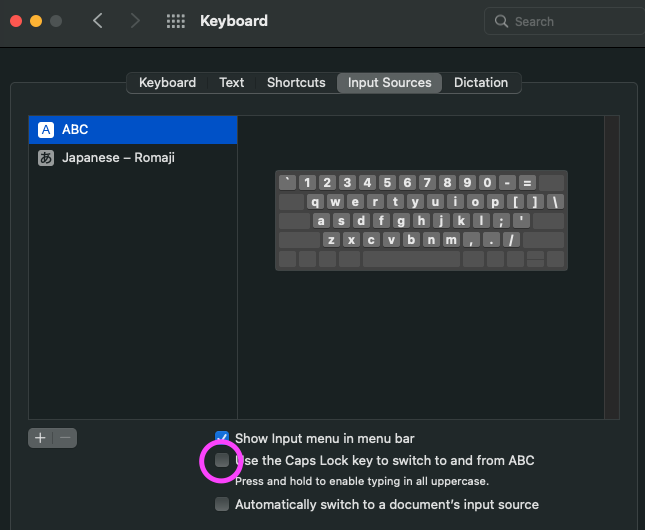Enable Caps Lock key switching to ABC
The width and height of the screenshot is (645, 530).
(x=222, y=461)
